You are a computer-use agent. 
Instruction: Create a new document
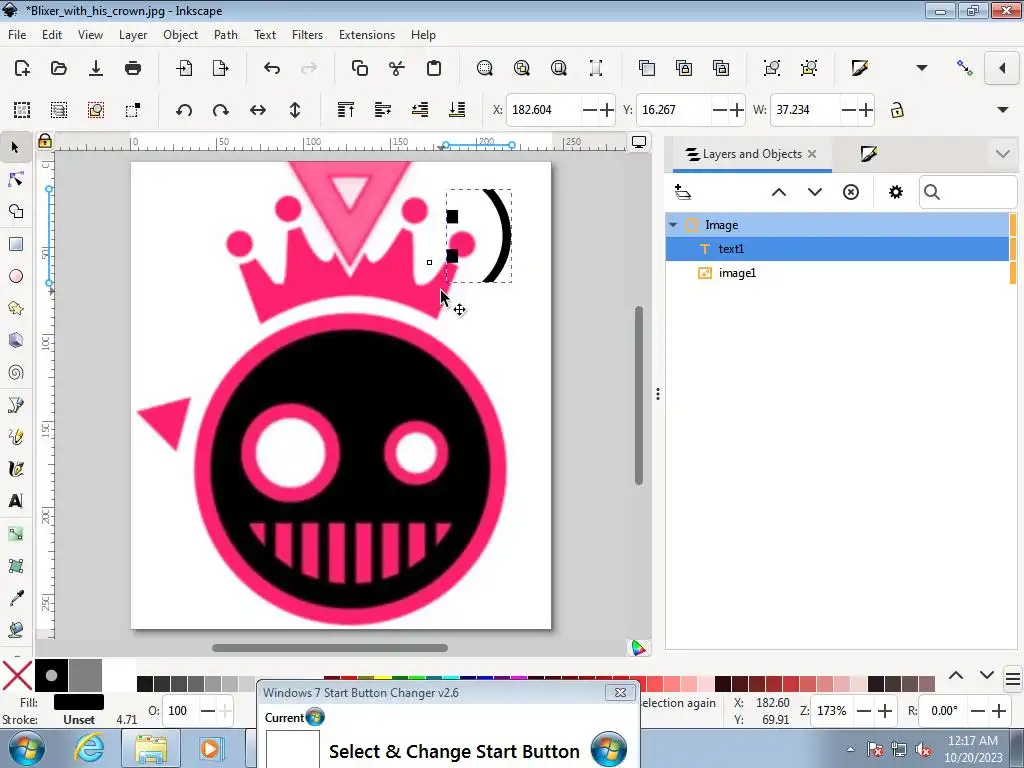point(22,68)
